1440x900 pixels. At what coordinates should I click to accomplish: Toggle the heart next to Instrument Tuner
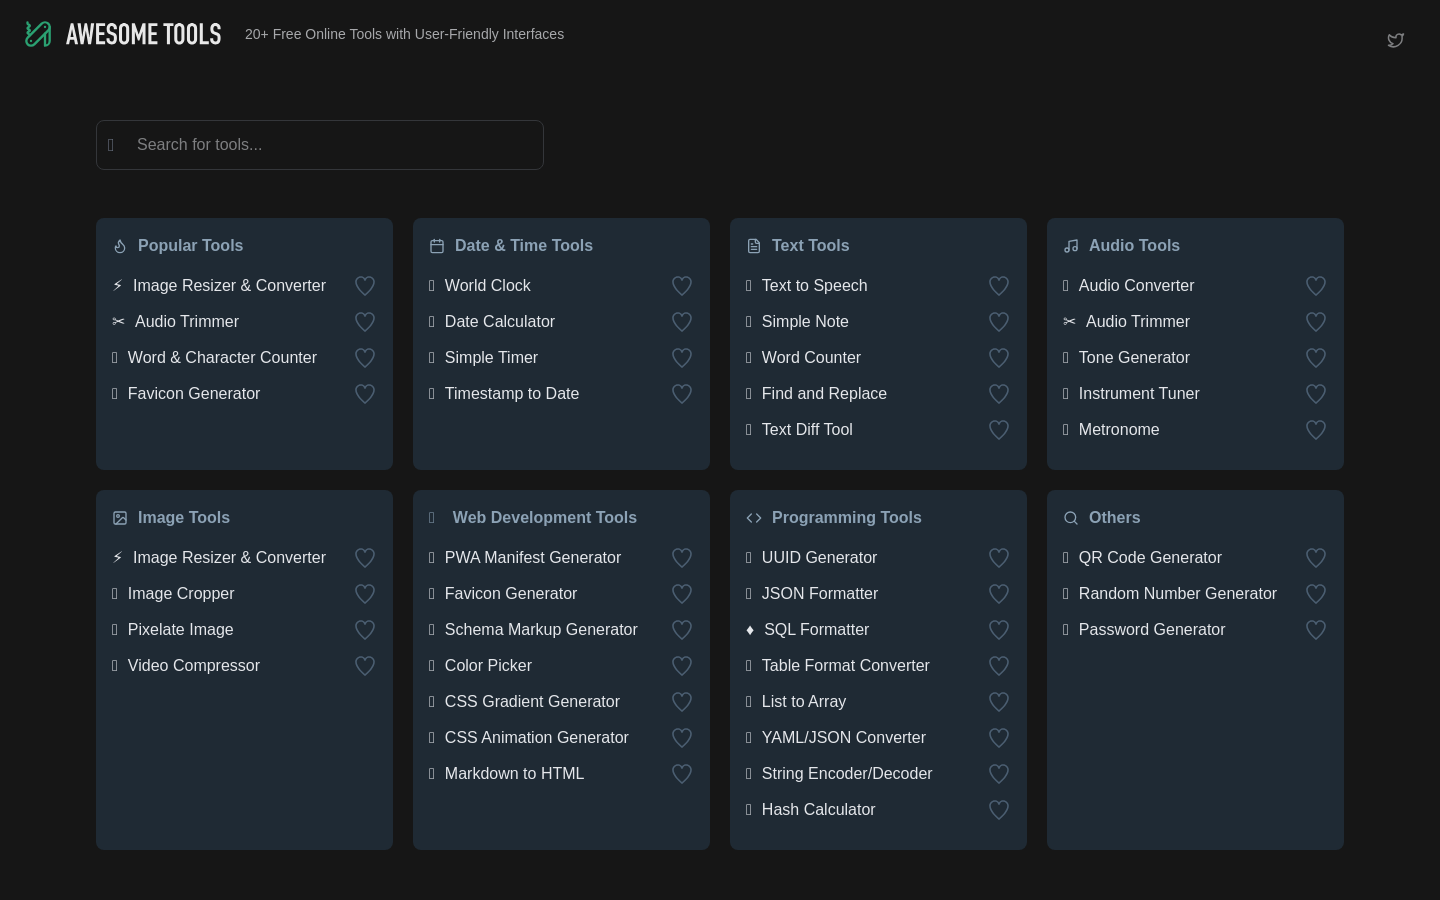pyautogui.click(x=1316, y=394)
